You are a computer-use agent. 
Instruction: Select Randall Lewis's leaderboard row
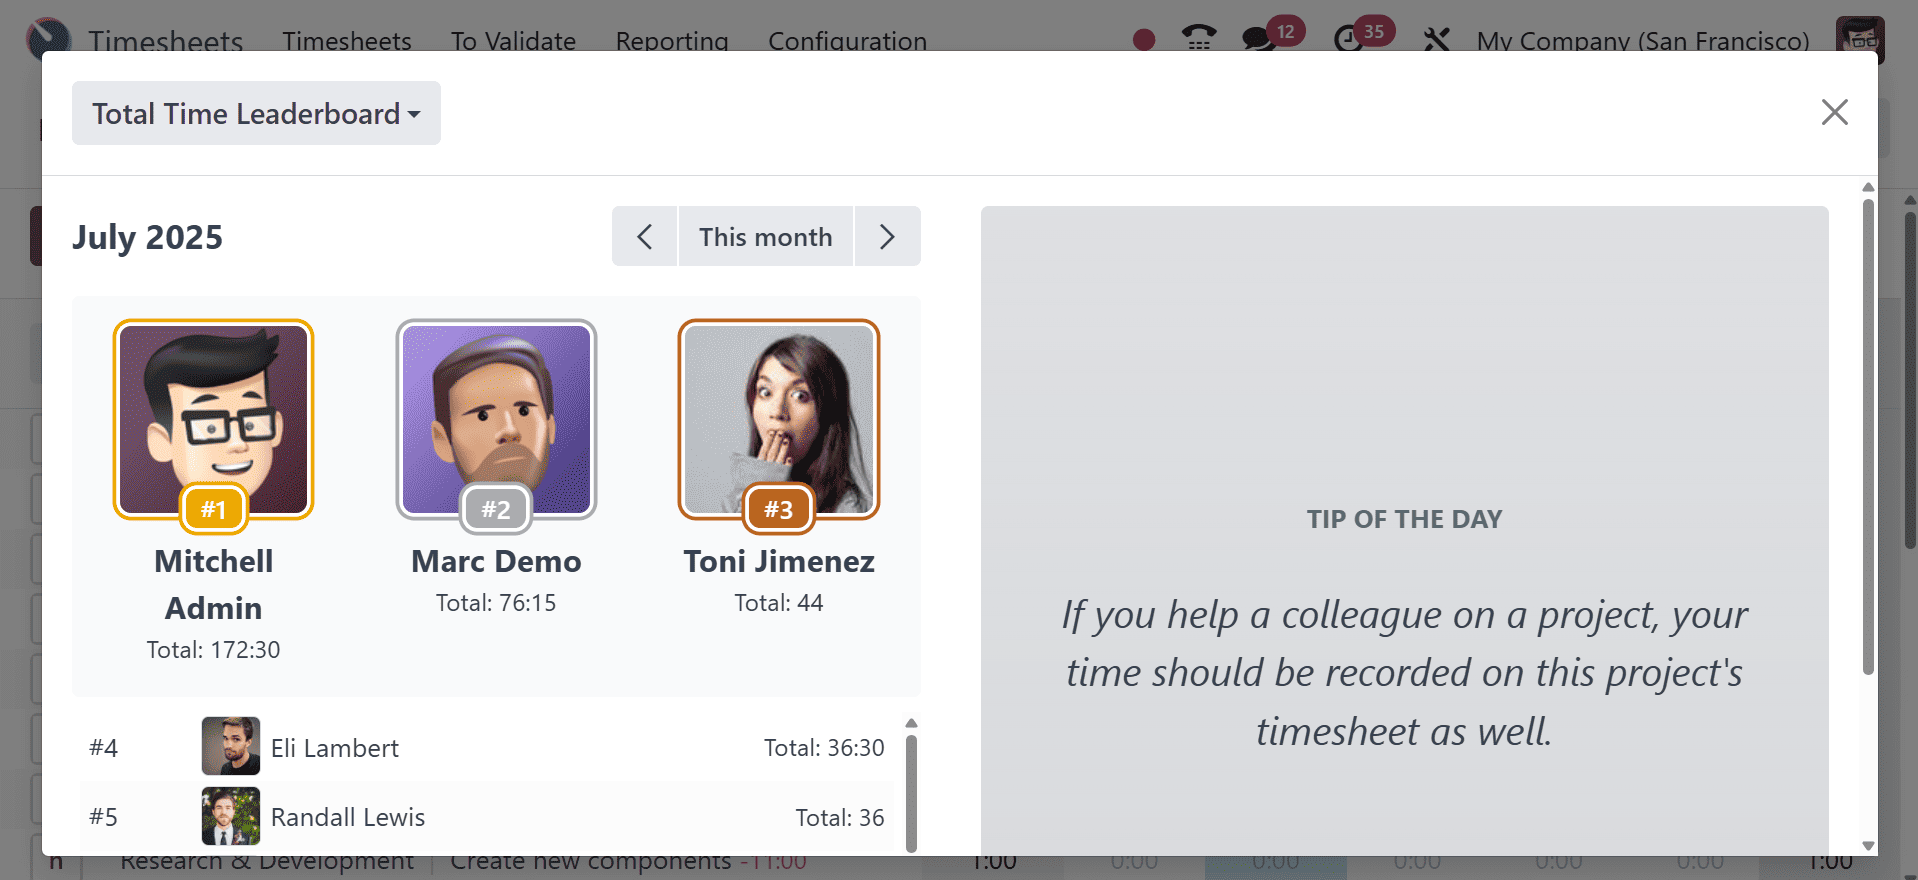click(x=487, y=817)
